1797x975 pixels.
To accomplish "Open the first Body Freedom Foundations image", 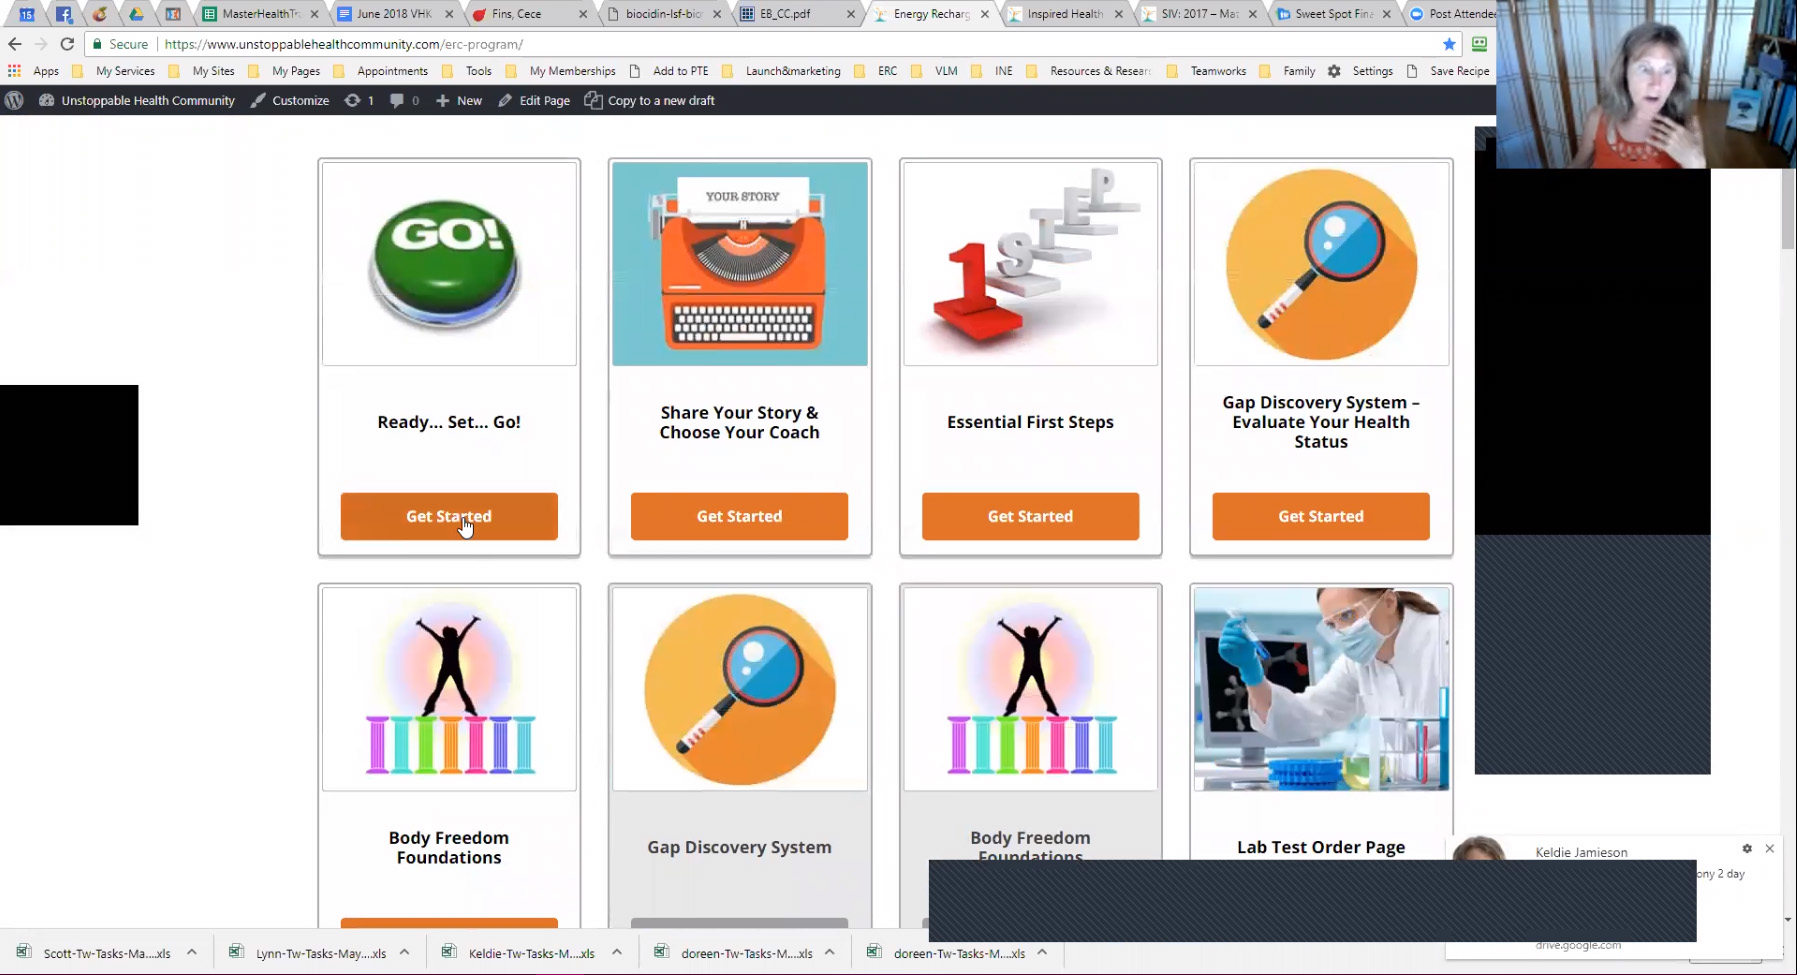I will [x=449, y=689].
